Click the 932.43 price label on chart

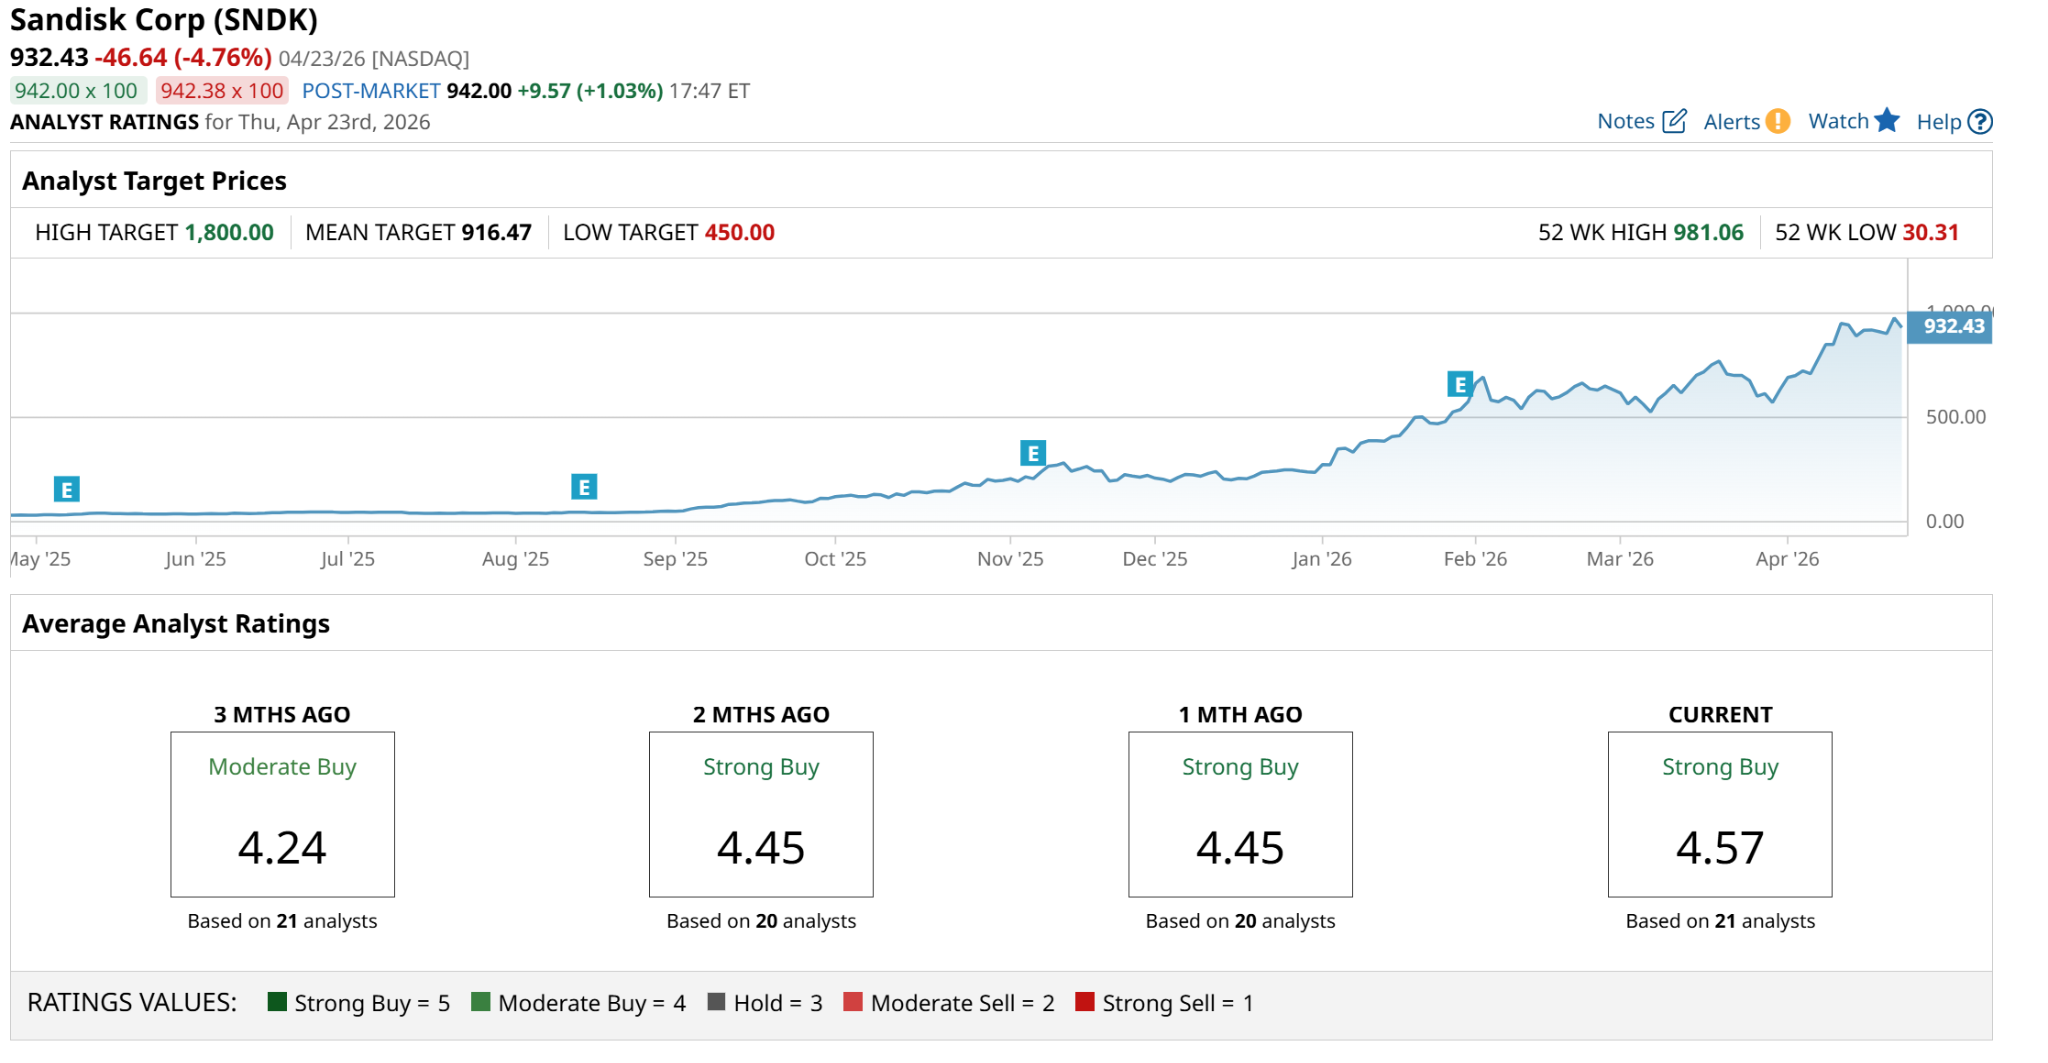1951,327
